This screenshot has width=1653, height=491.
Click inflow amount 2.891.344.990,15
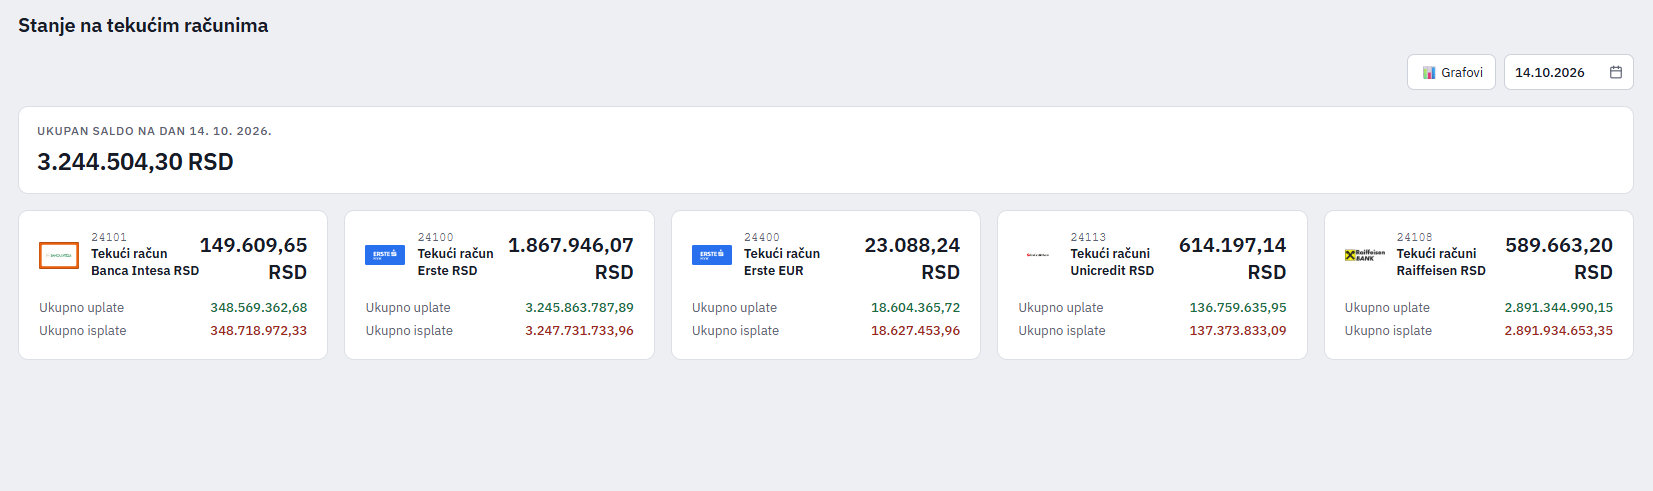1559,308
